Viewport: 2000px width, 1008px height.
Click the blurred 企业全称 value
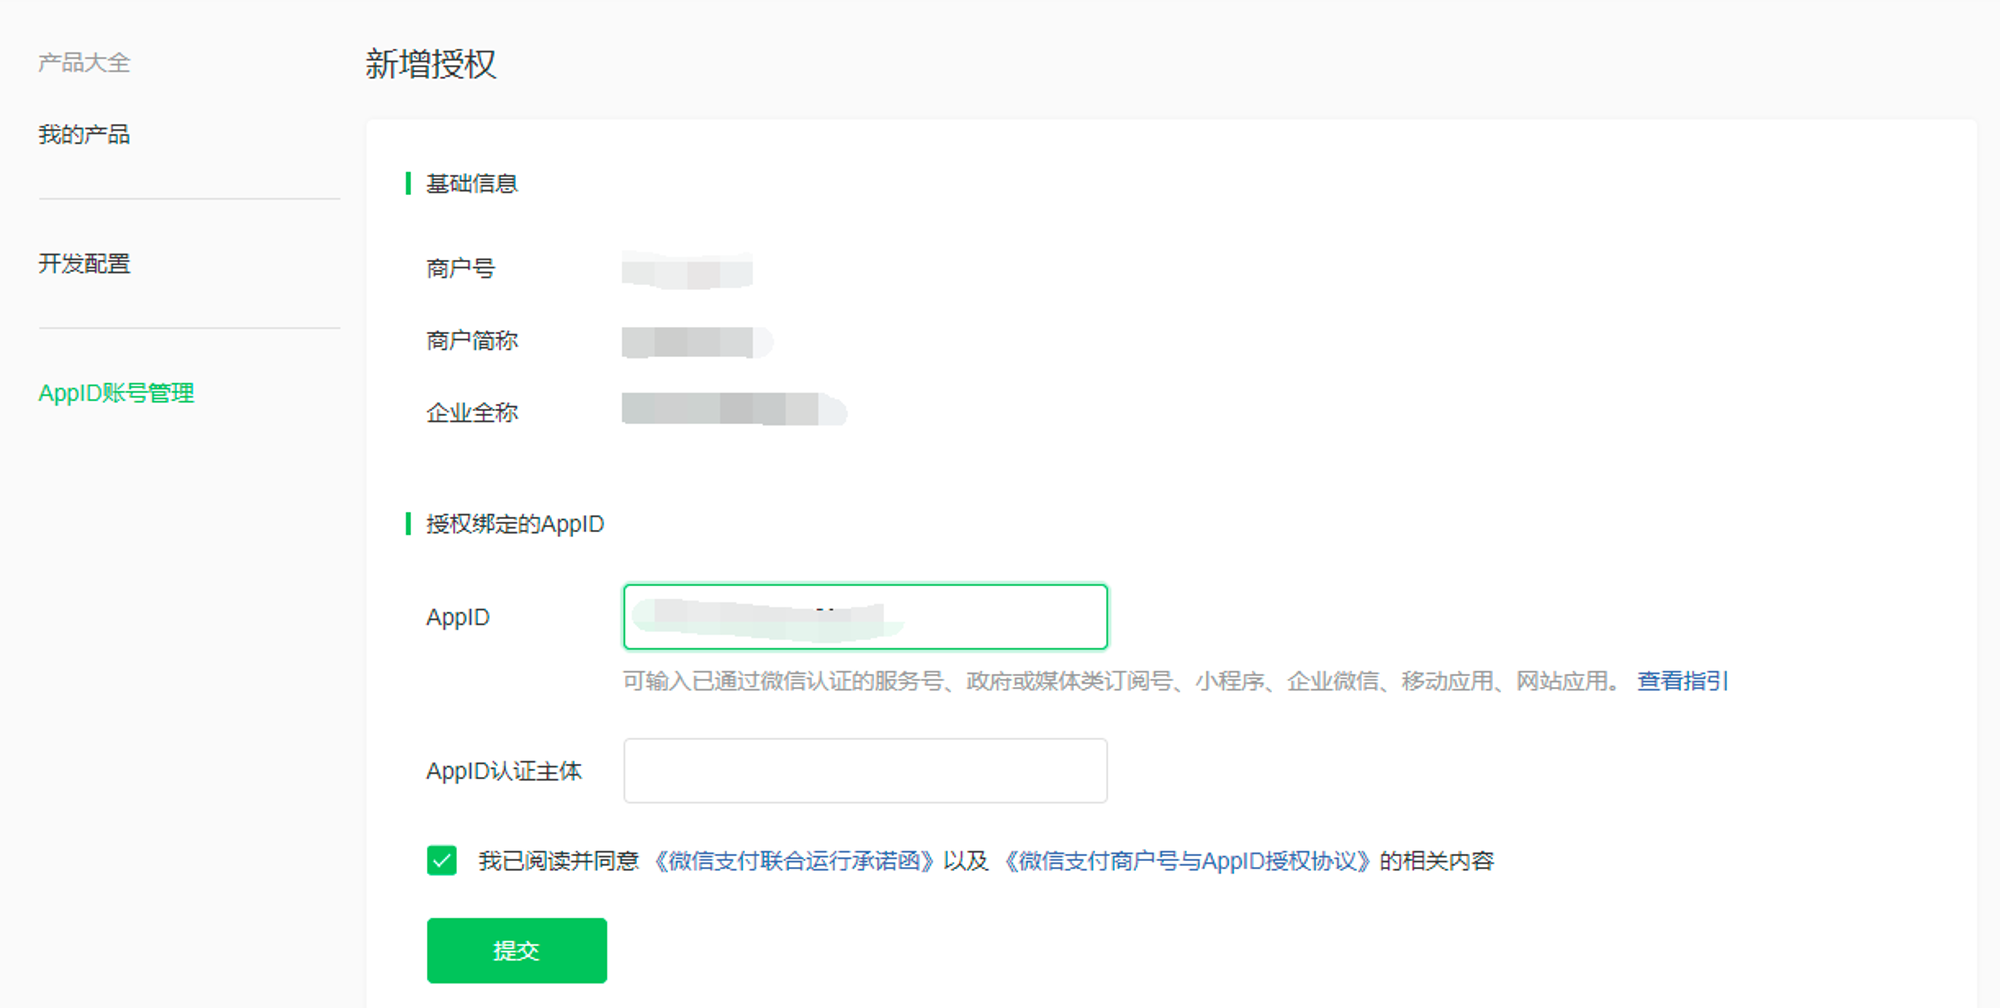click(x=734, y=410)
